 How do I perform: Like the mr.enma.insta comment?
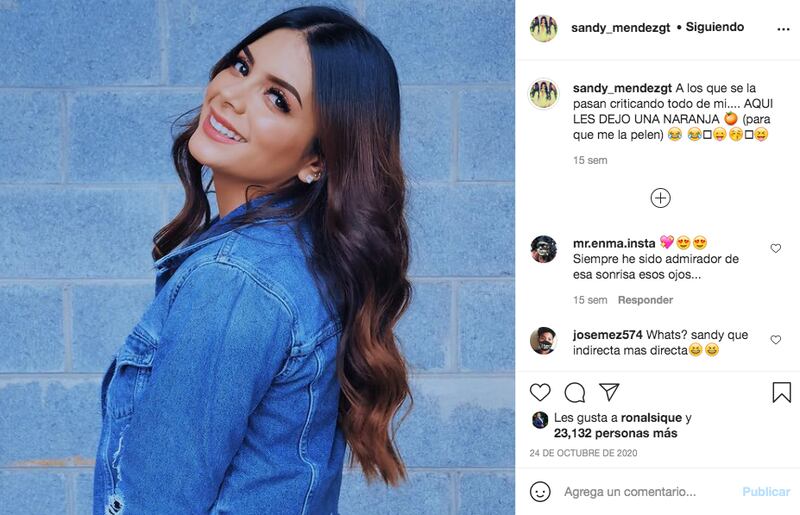coord(776,248)
